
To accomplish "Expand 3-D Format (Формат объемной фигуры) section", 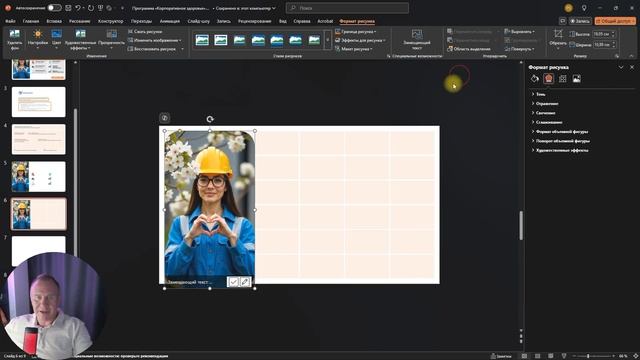I will click(560, 132).
